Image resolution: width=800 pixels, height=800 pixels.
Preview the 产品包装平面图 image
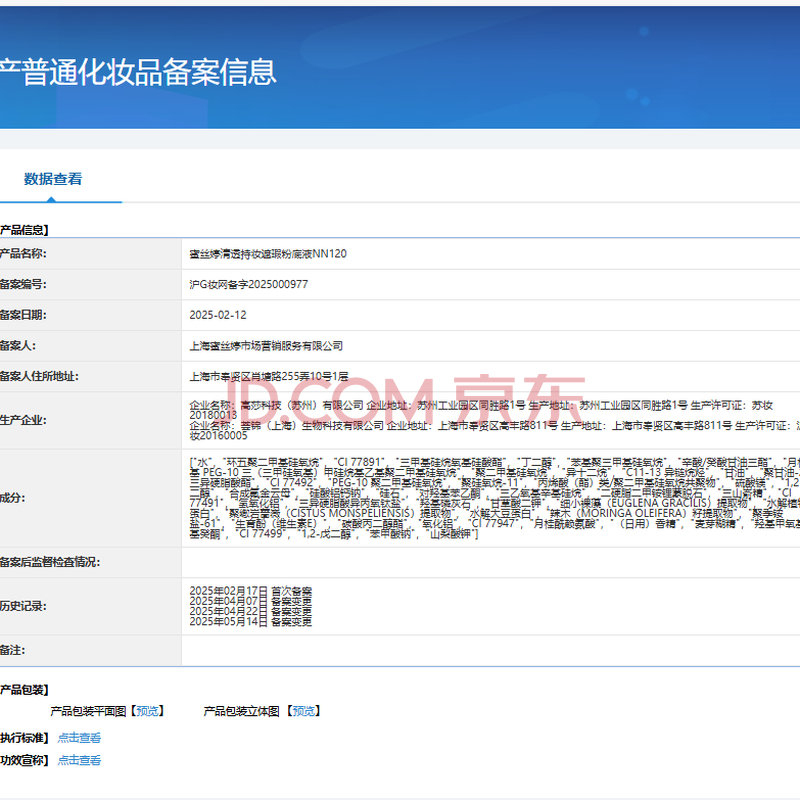[147, 712]
